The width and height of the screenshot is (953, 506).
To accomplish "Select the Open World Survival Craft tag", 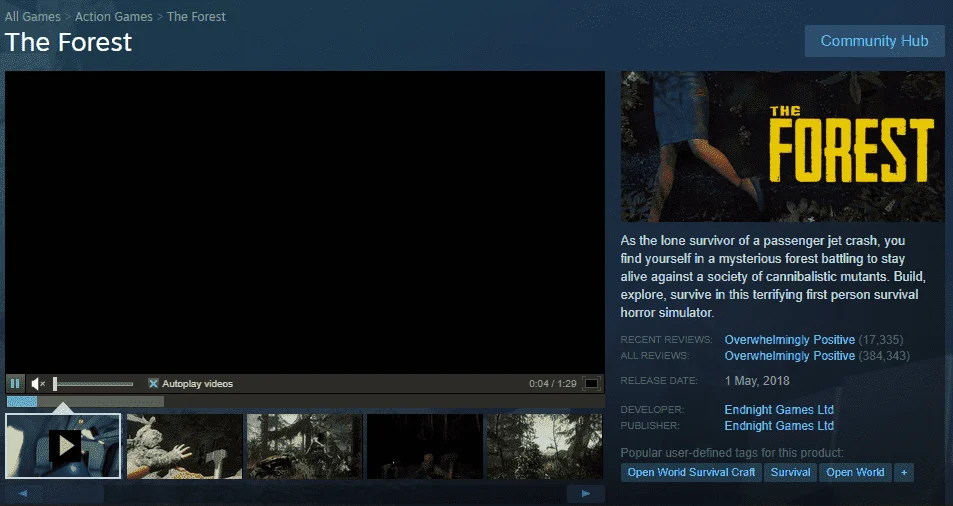I will click(691, 472).
